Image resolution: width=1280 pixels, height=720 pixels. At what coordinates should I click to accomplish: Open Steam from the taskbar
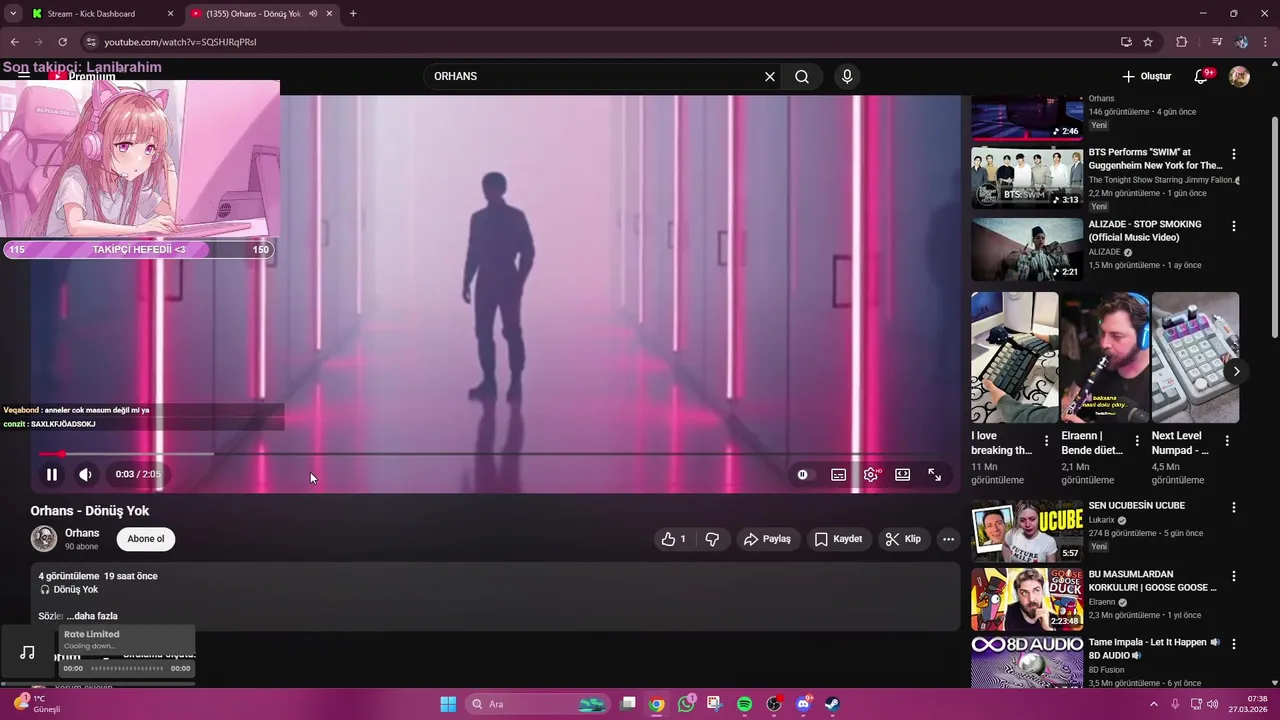[x=832, y=704]
